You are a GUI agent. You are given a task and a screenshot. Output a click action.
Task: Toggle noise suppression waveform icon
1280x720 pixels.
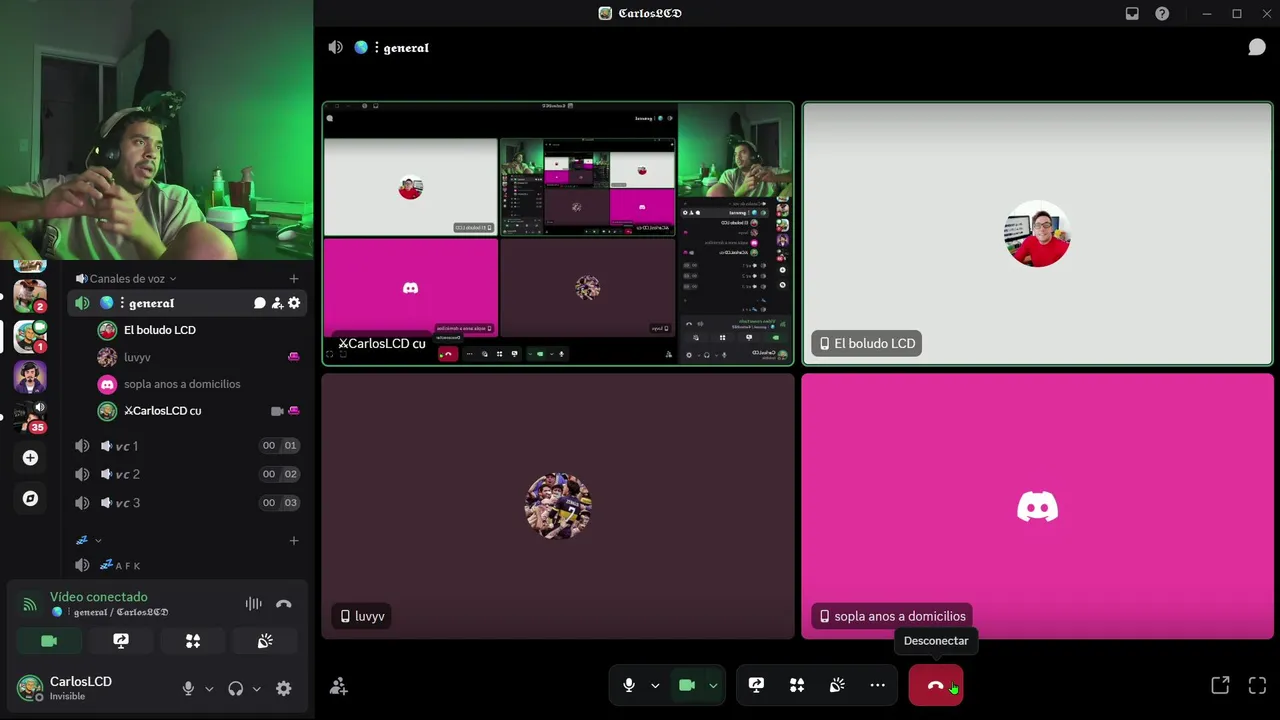click(x=254, y=604)
